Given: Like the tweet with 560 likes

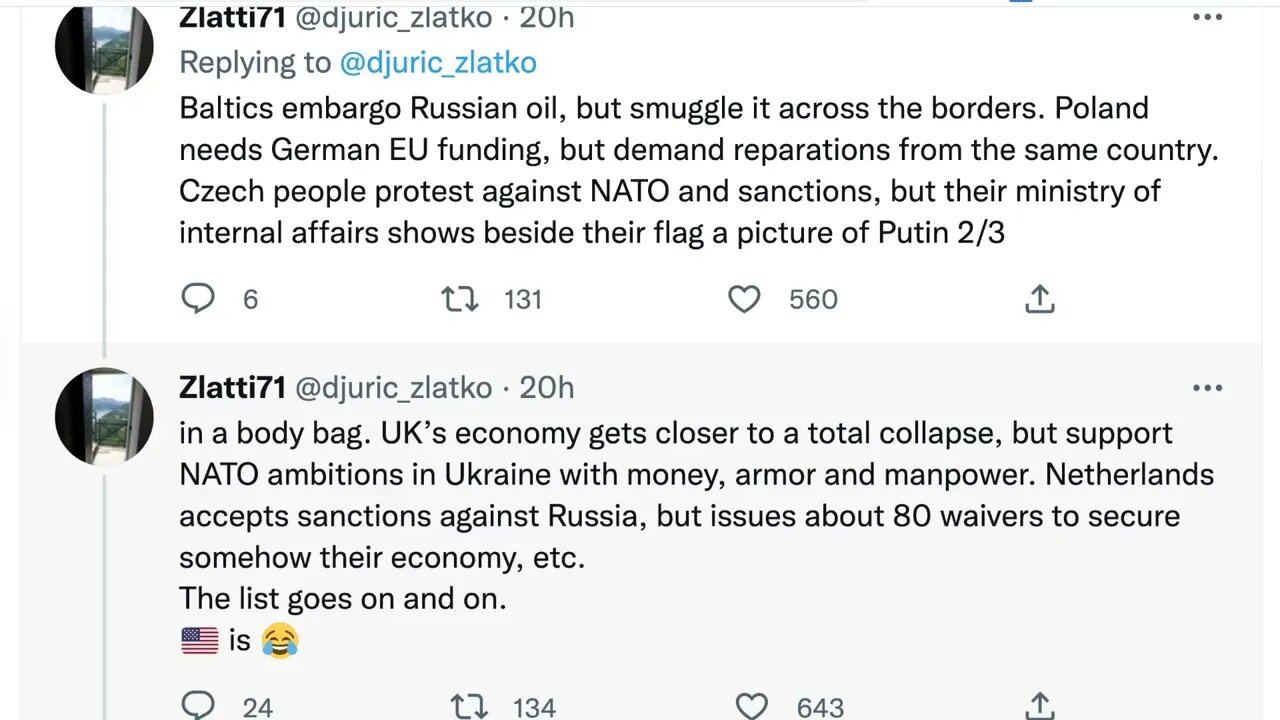Looking at the screenshot, I should (x=744, y=299).
